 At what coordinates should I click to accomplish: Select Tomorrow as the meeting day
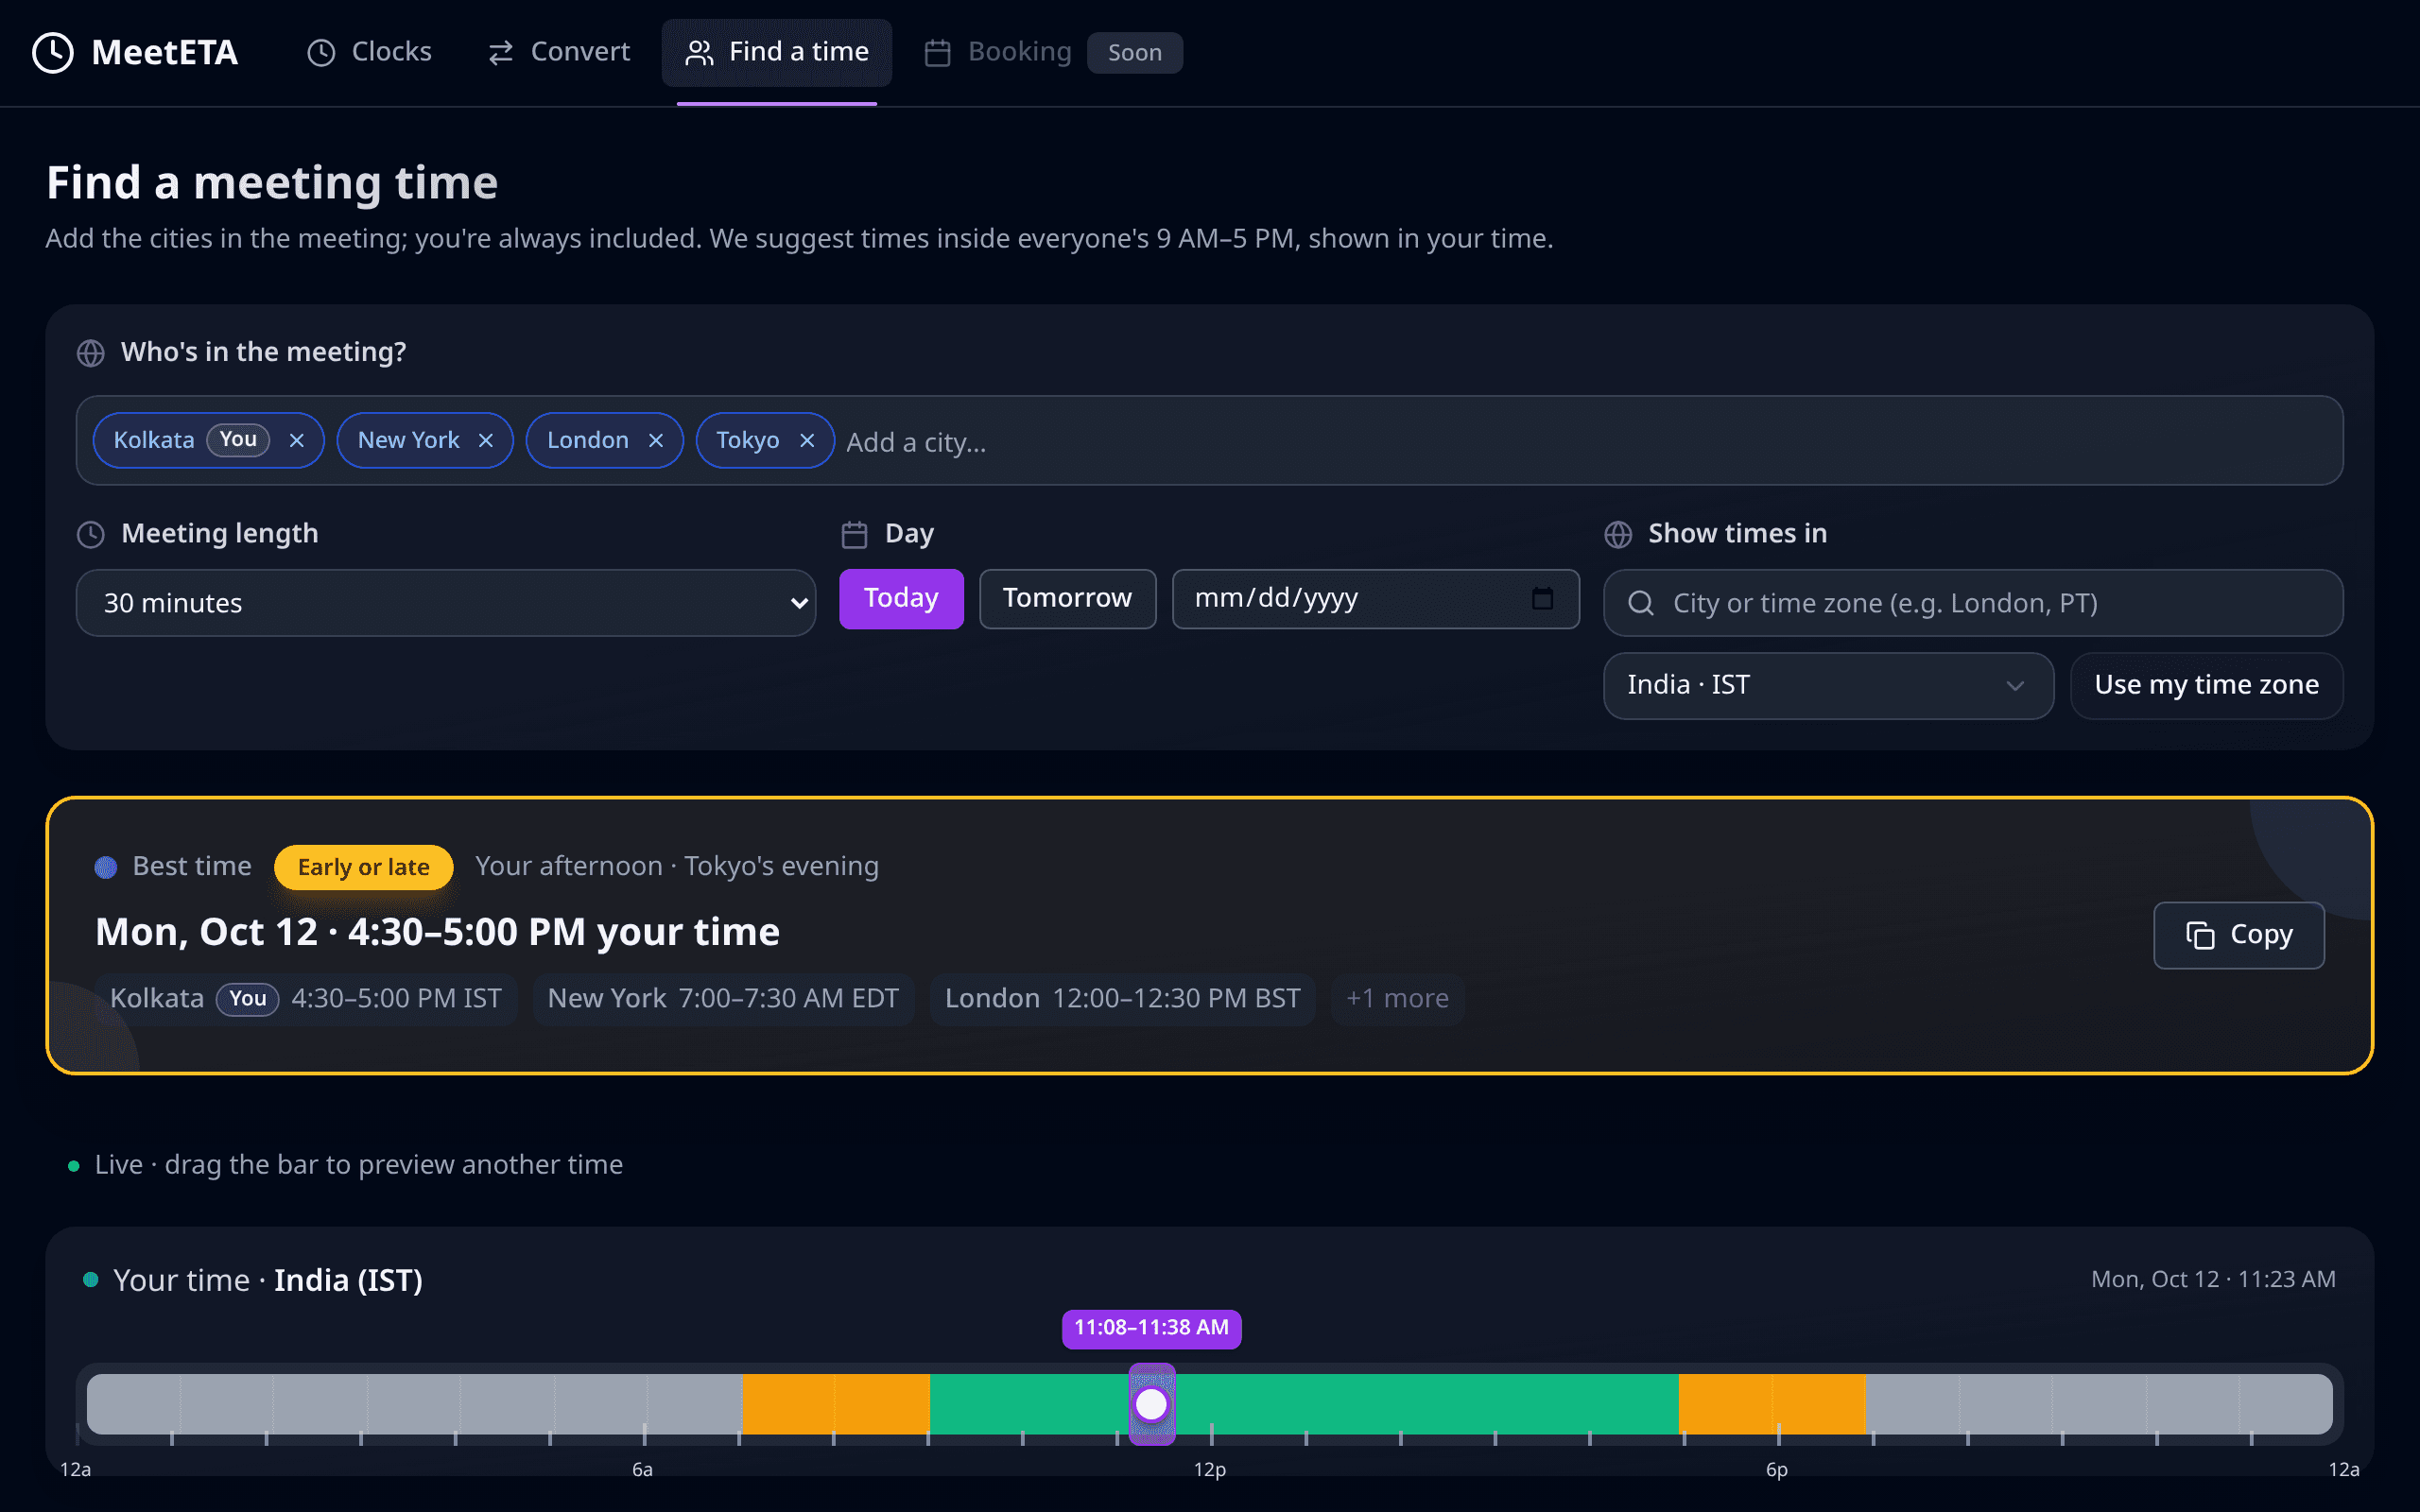1067,598
